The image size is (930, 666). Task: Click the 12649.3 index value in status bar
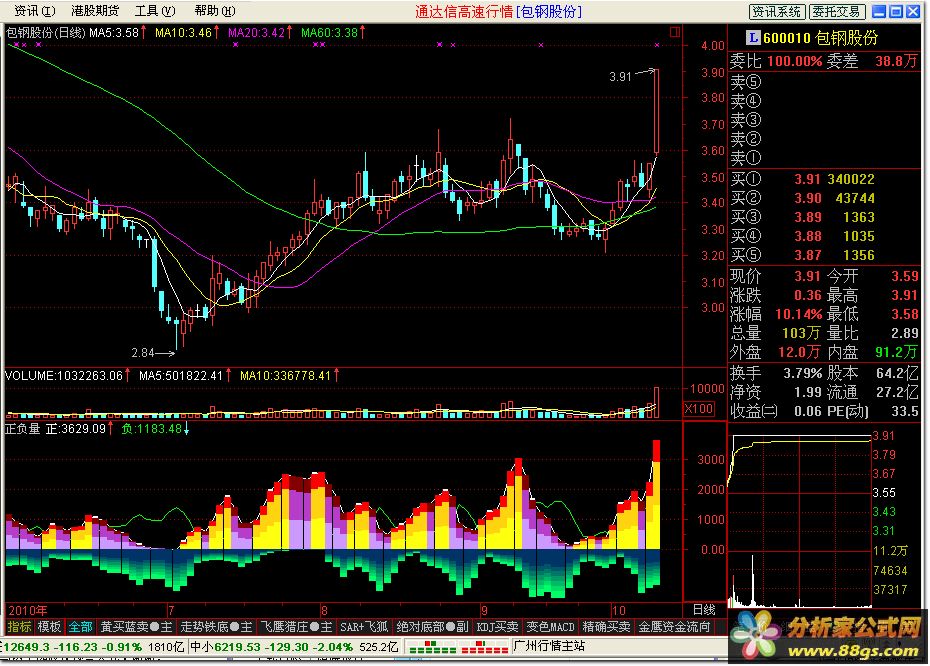(x=29, y=647)
